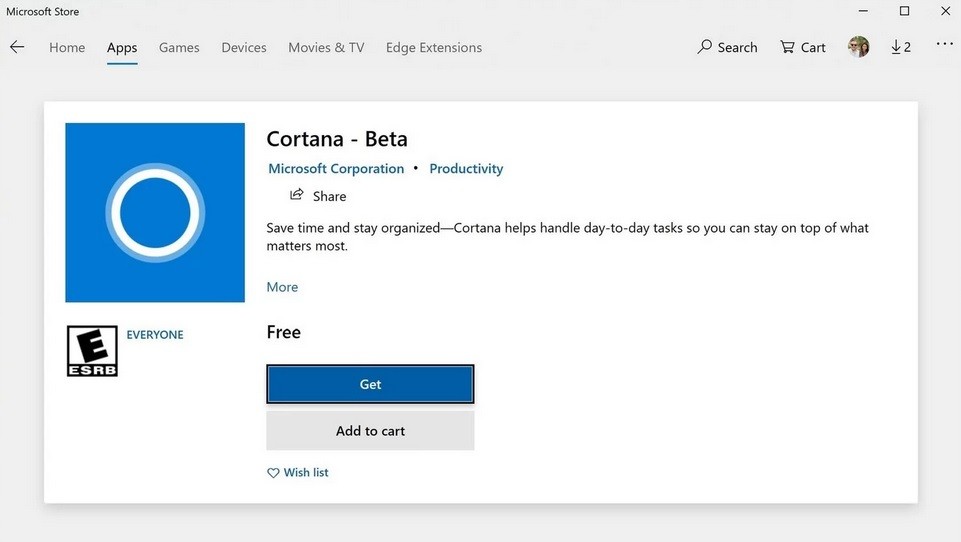Open the Microsoft Corporation publisher link

pyautogui.click(x=336, y=169)
